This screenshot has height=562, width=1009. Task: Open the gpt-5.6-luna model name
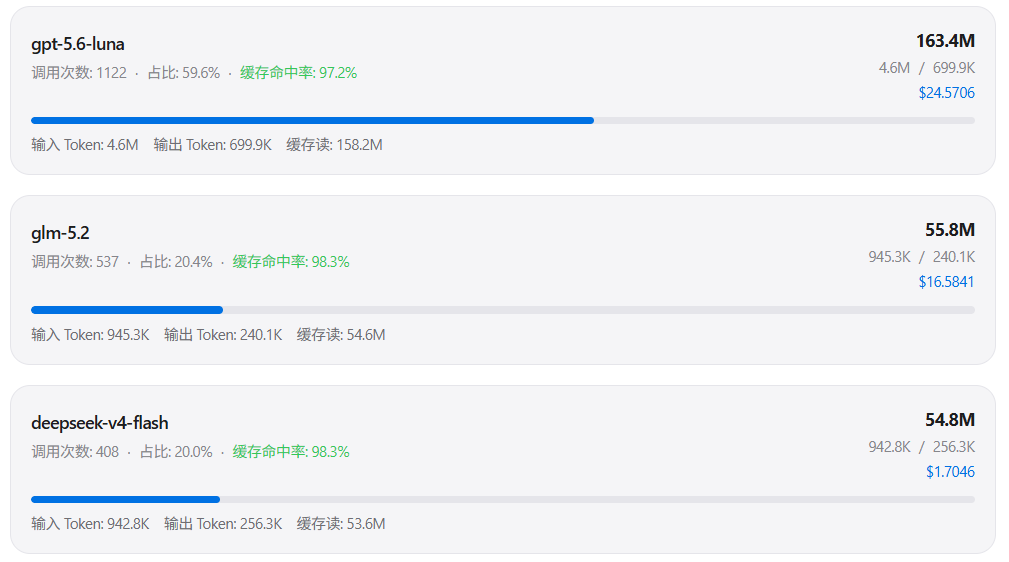click(78, 44)
